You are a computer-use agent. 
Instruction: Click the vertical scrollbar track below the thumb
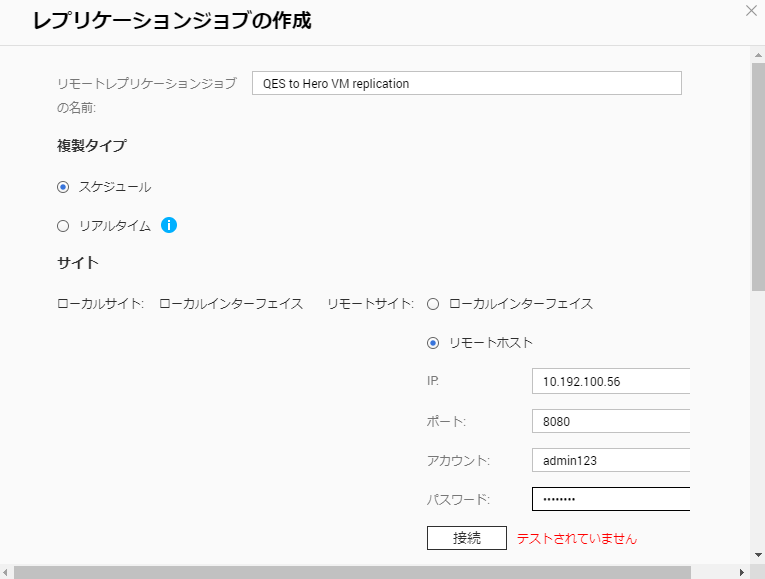[757, 420]
